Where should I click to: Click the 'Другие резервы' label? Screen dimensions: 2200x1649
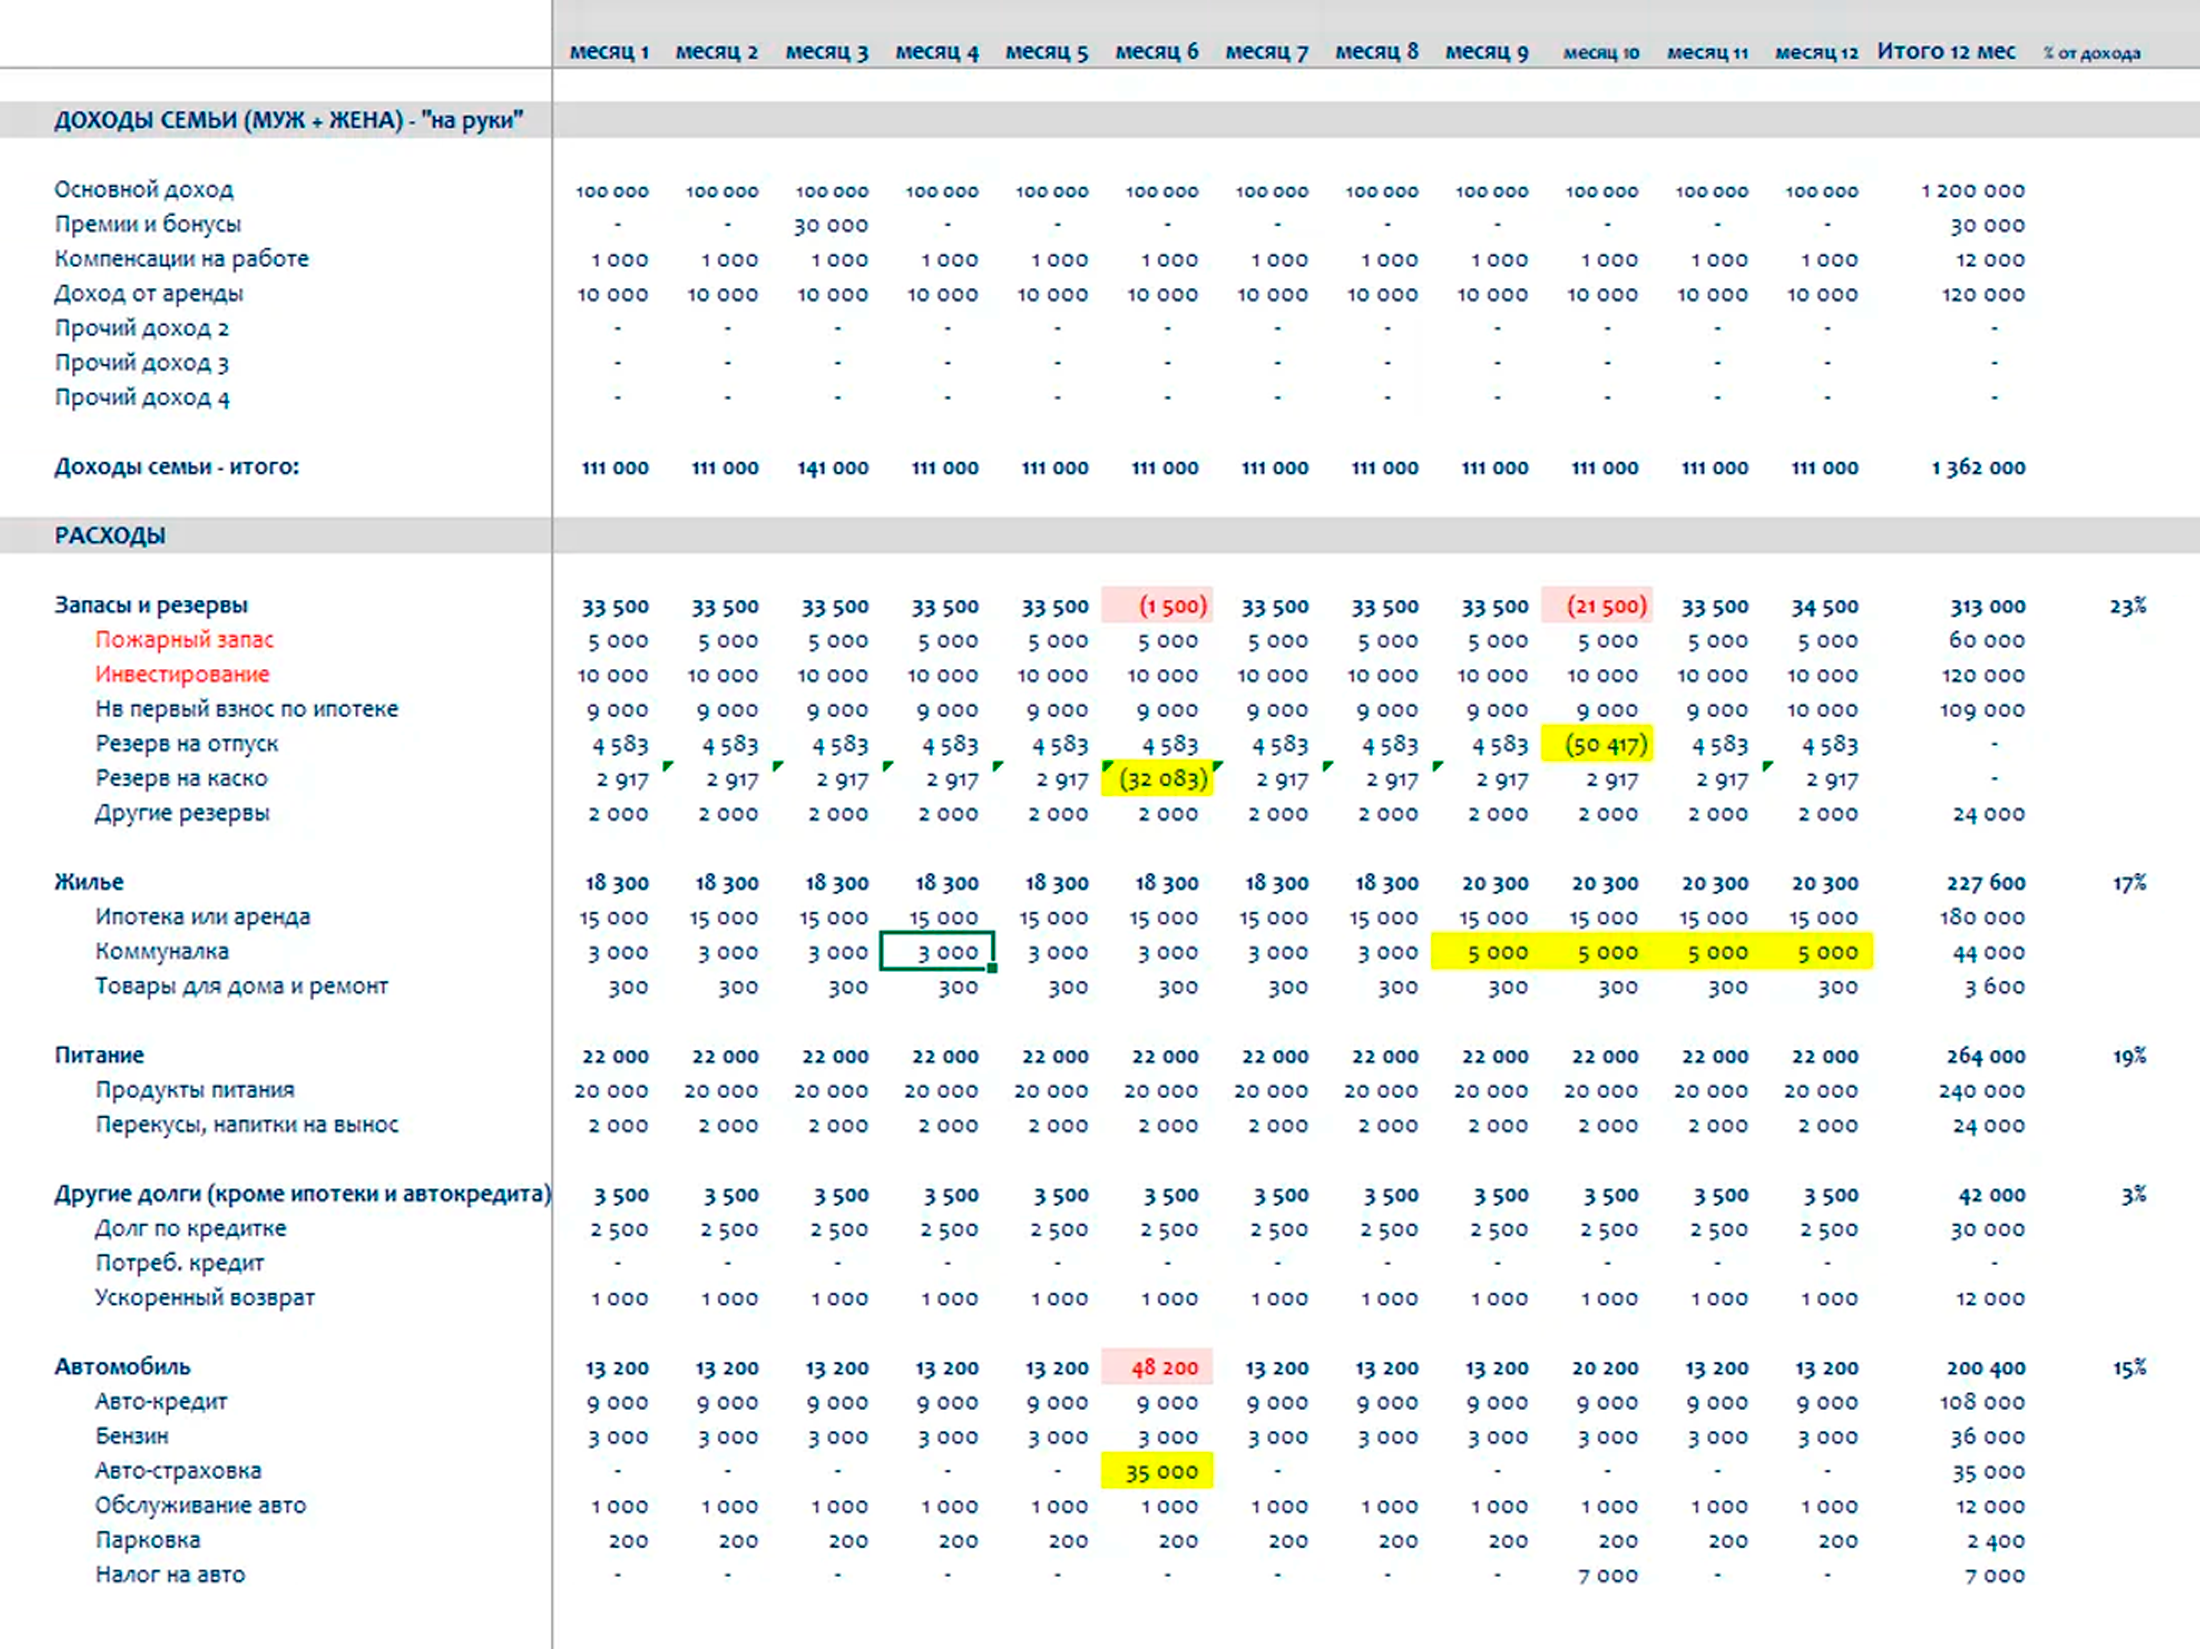182,813
